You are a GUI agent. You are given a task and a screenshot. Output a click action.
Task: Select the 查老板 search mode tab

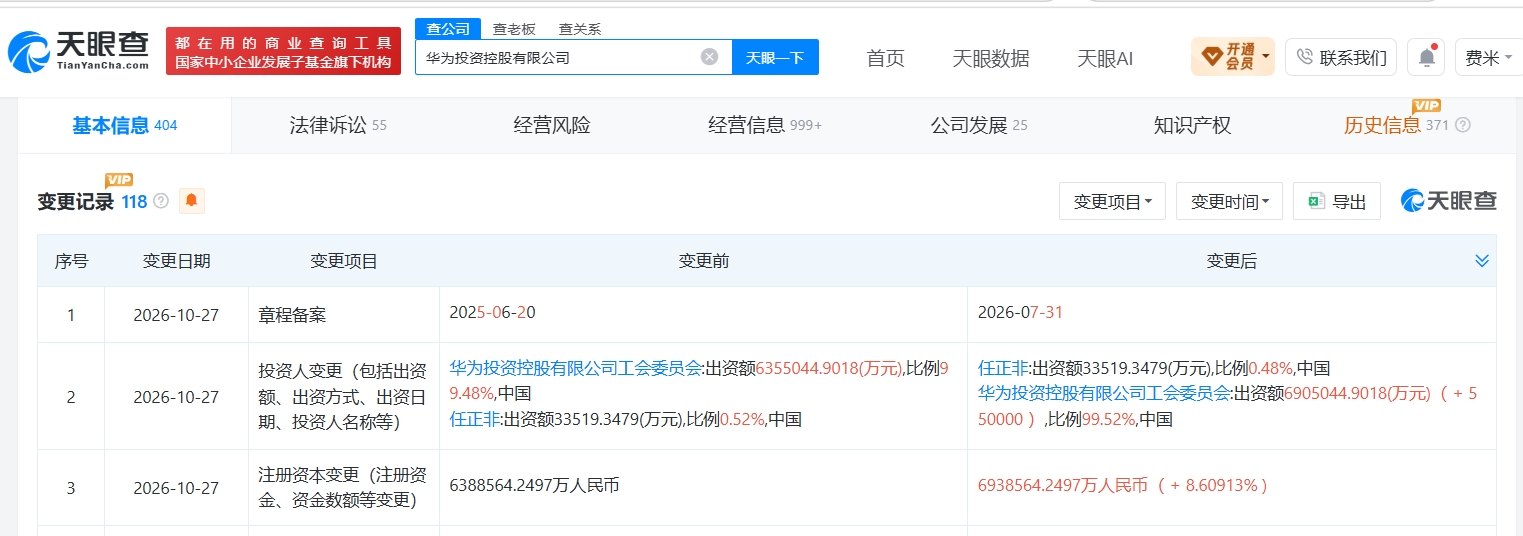(514, 29)
